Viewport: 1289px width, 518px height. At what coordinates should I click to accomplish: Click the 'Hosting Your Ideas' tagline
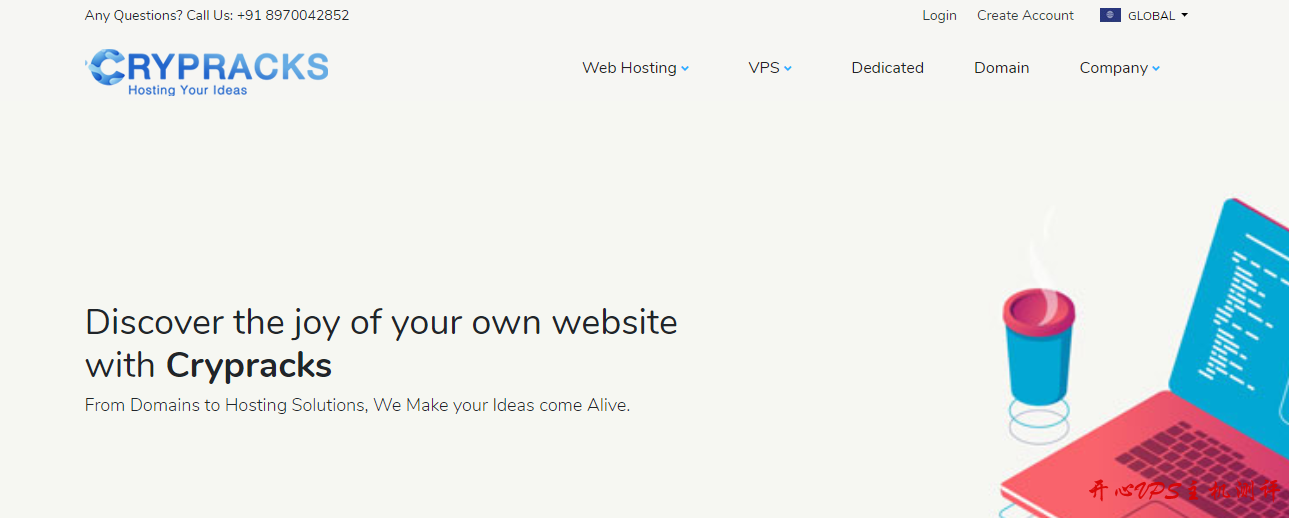(187, 90)
